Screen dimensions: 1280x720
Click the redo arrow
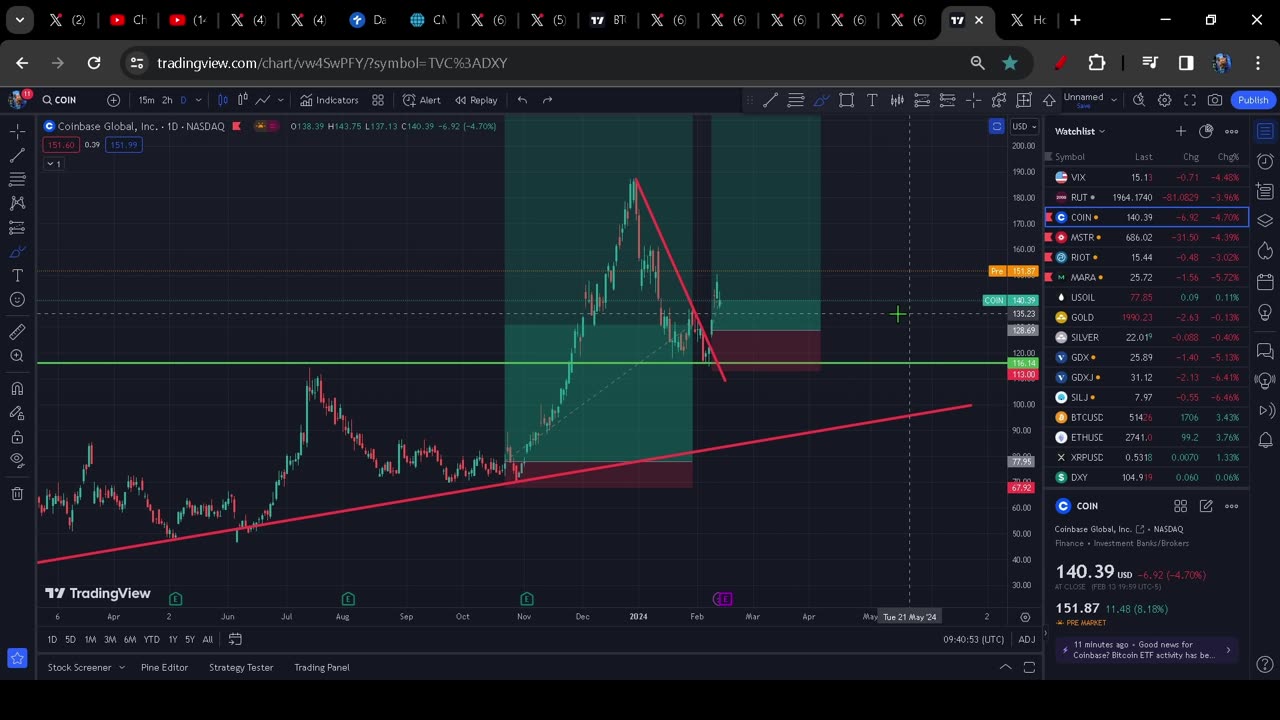[x=547, y=100]
